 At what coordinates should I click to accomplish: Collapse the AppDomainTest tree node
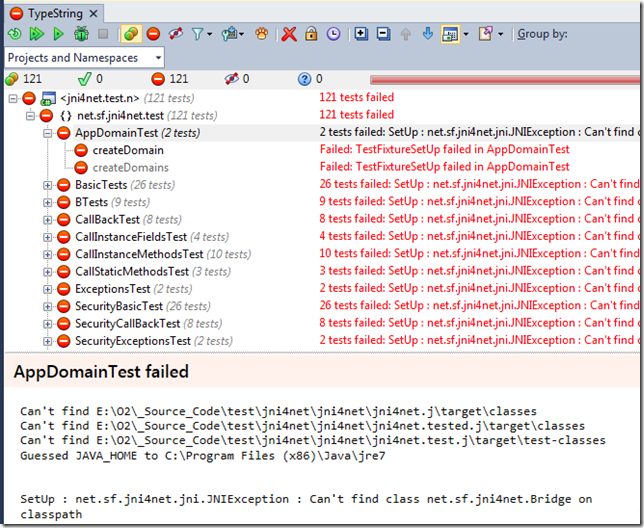[x=47, y=133]
